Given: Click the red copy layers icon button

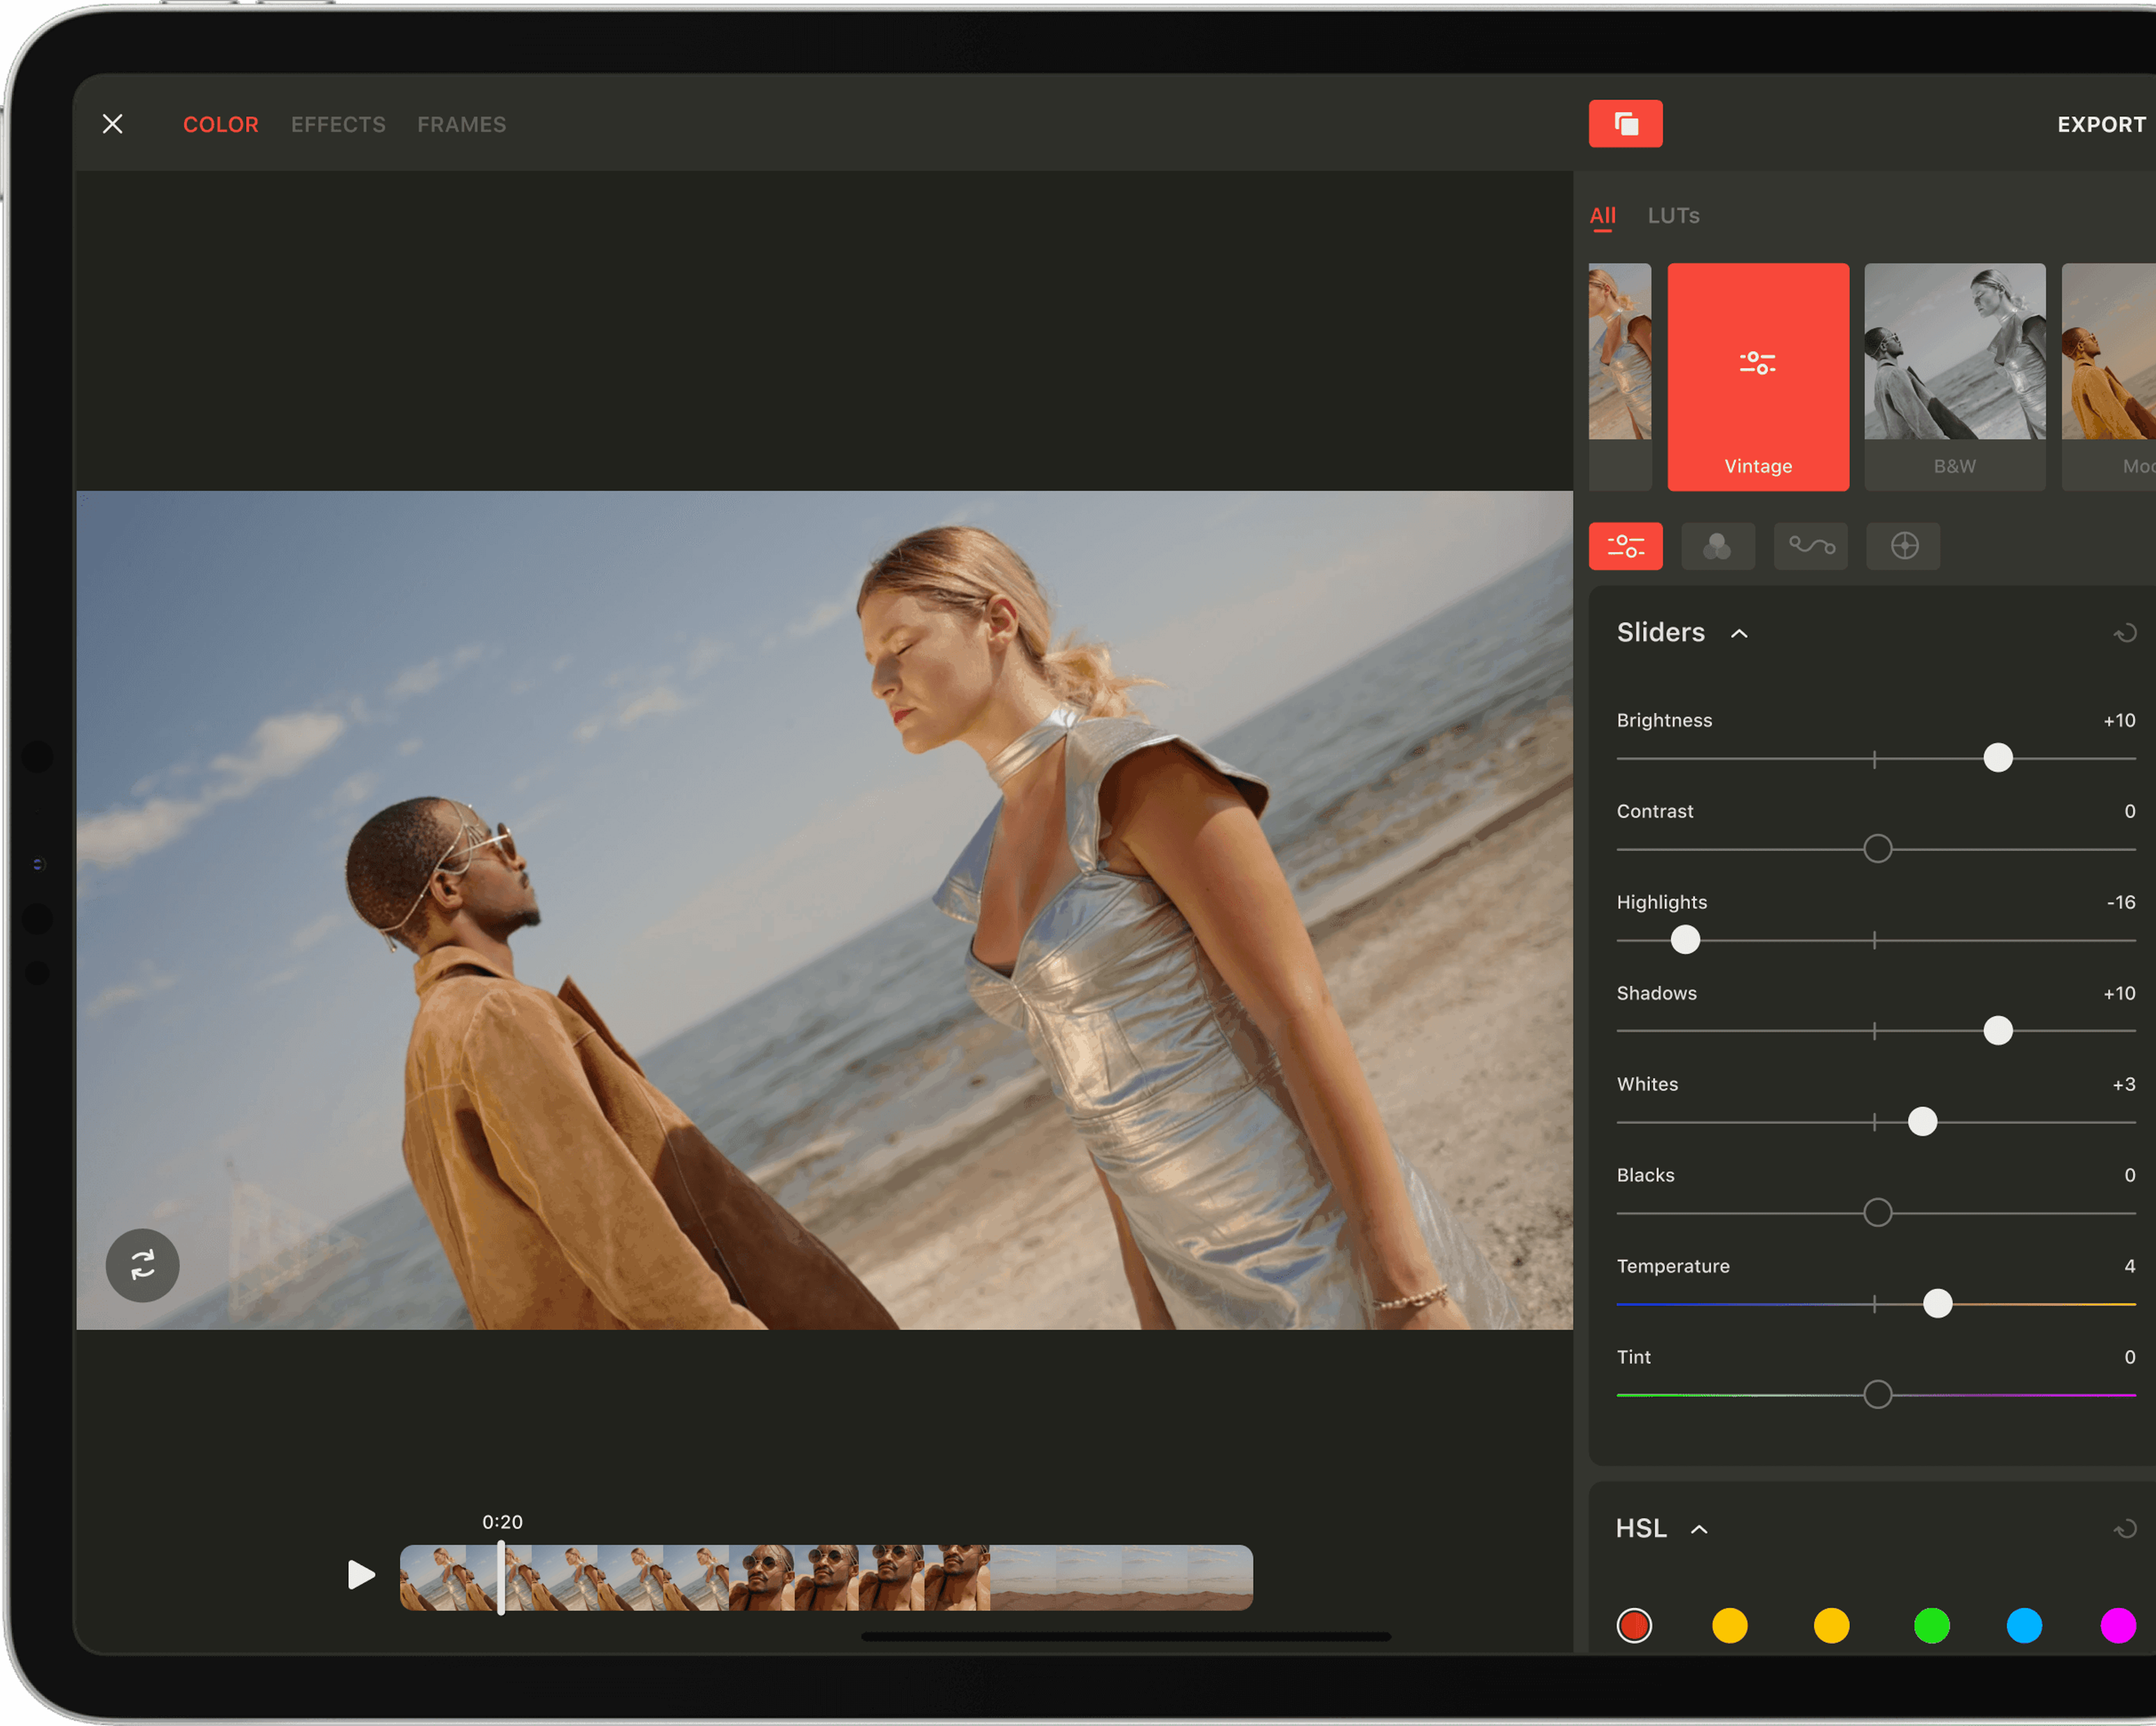Looking at the screenshot, I should pyautogui.click(x=1625, y=124).
